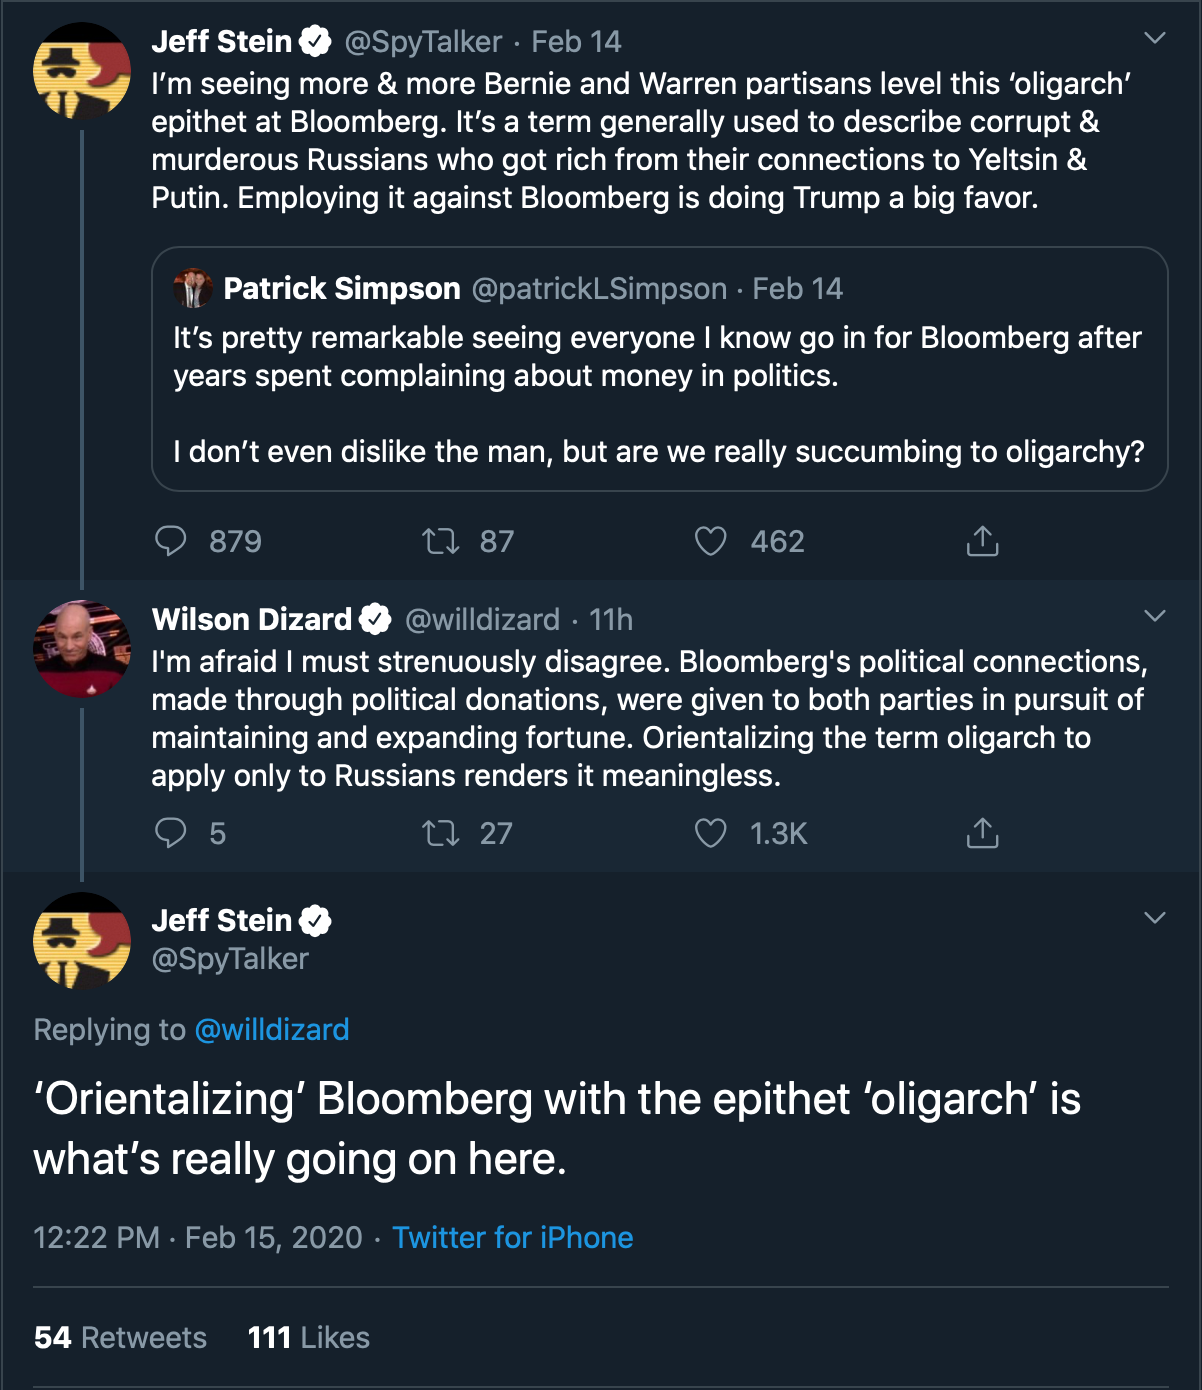1202x1390 pixels.
Task: Click the Twitter for iPhone link
Action: pyautogui.click(x=512, y=1237)
